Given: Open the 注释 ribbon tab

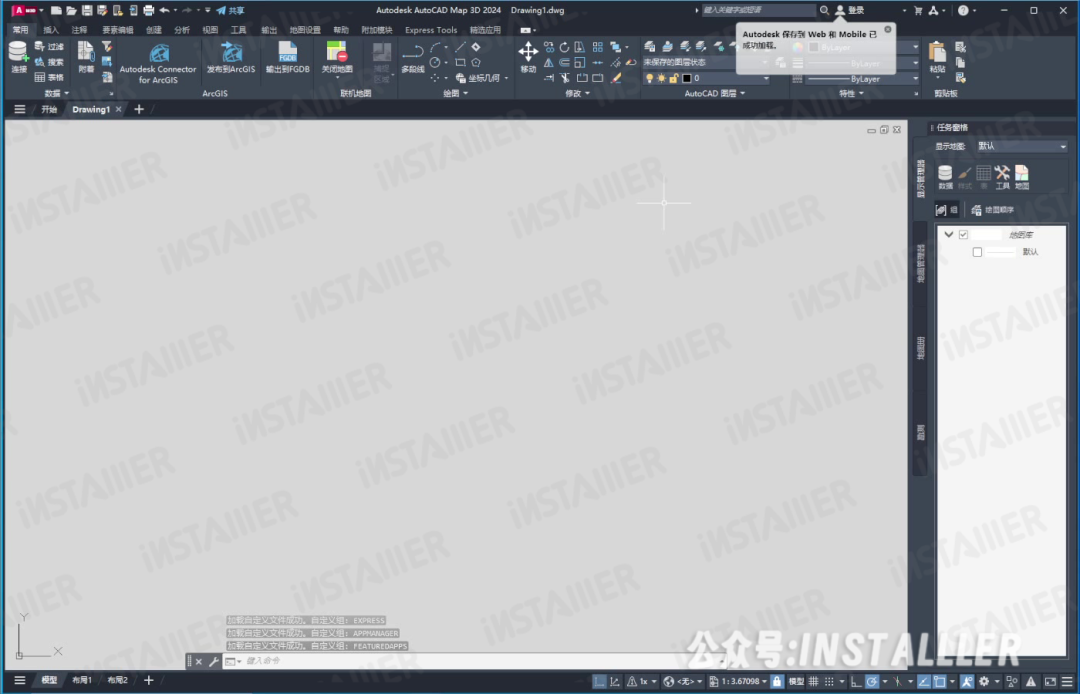Looking at the screenshot, I should tap(79, 30).
